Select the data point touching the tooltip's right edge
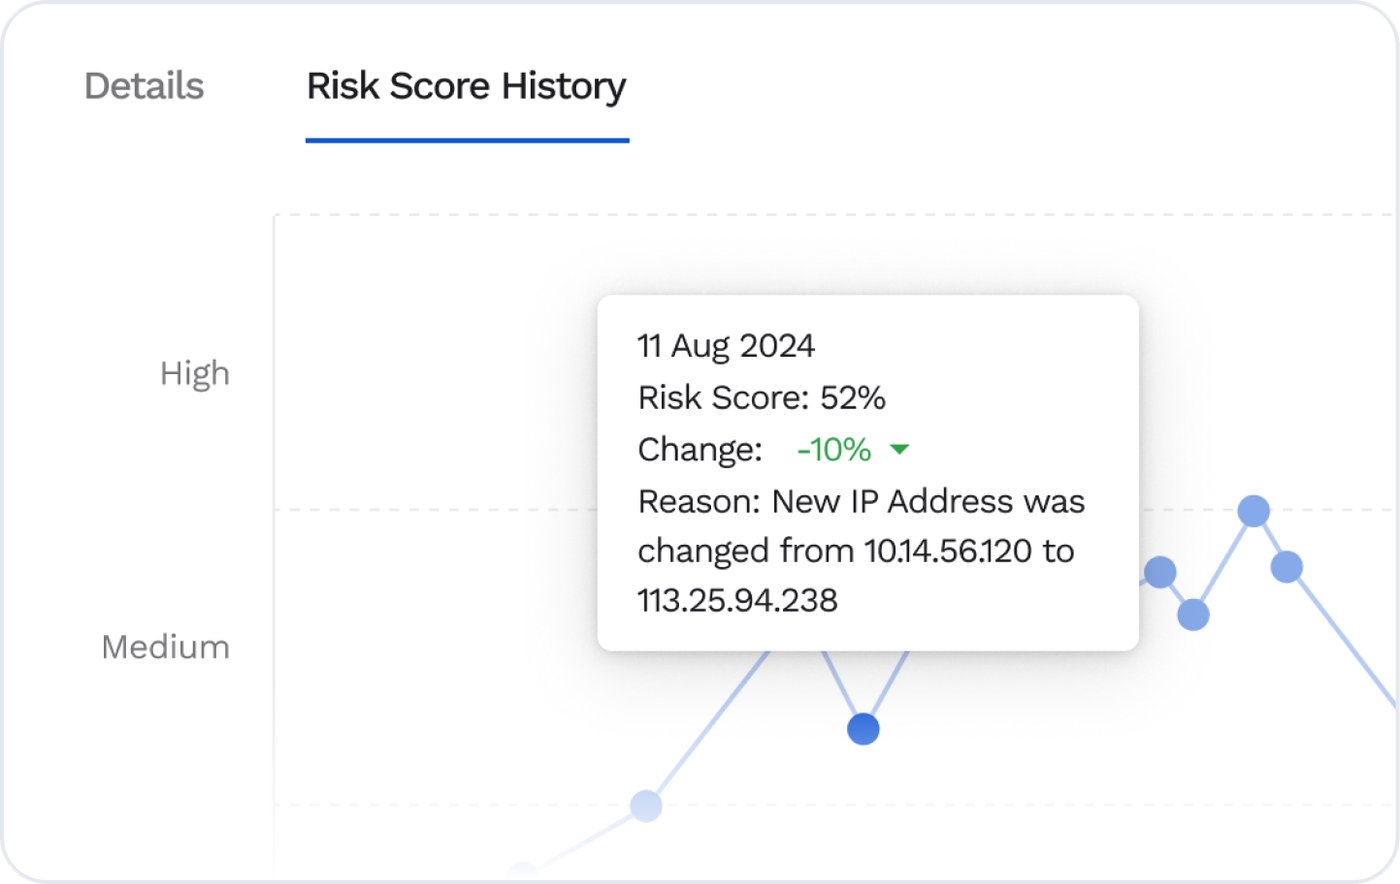Screen dimensions: 1400x884 pos(1160,572)
